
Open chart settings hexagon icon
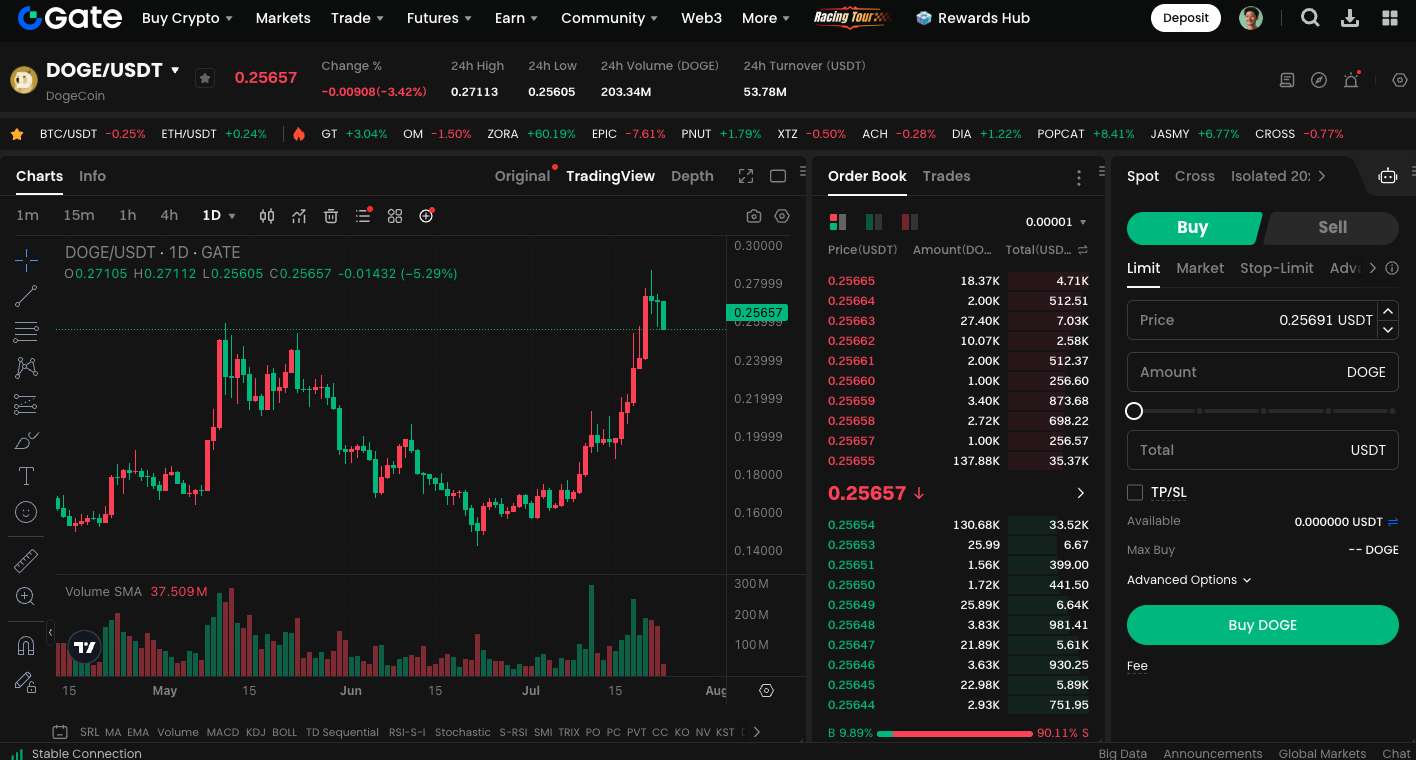[782, 216]
